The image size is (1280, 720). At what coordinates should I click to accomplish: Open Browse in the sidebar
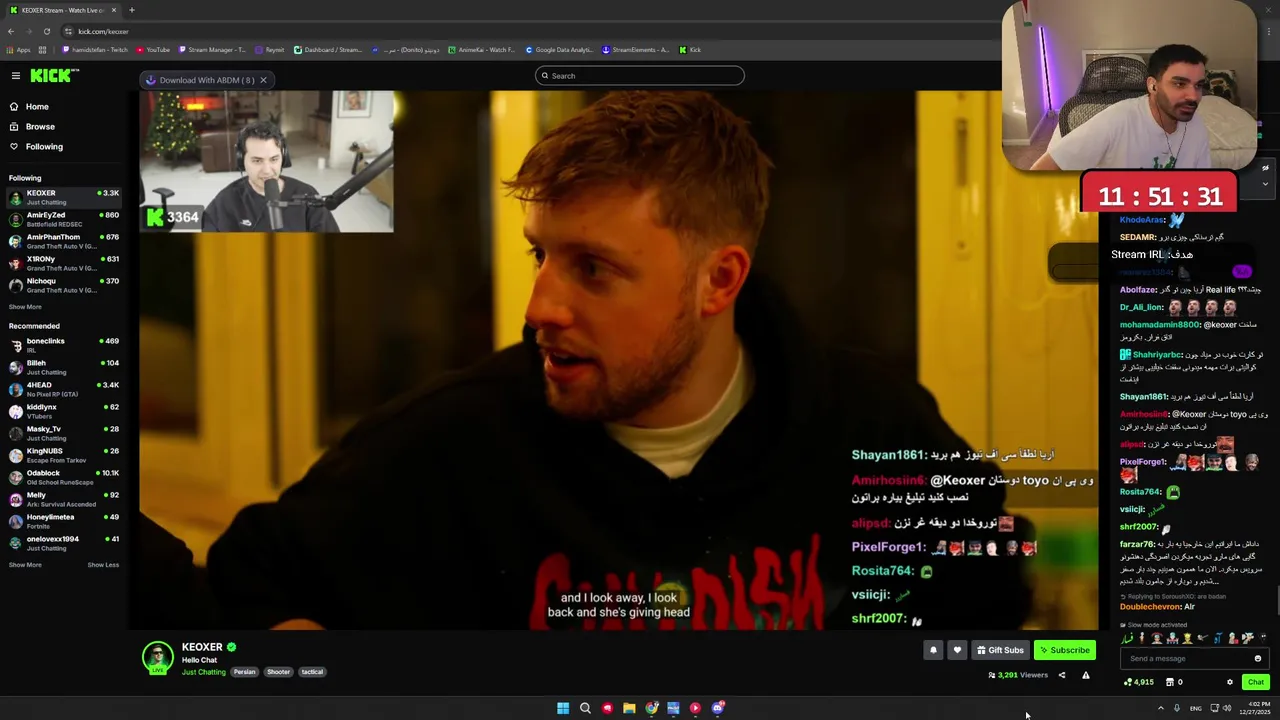click(40, 127)
